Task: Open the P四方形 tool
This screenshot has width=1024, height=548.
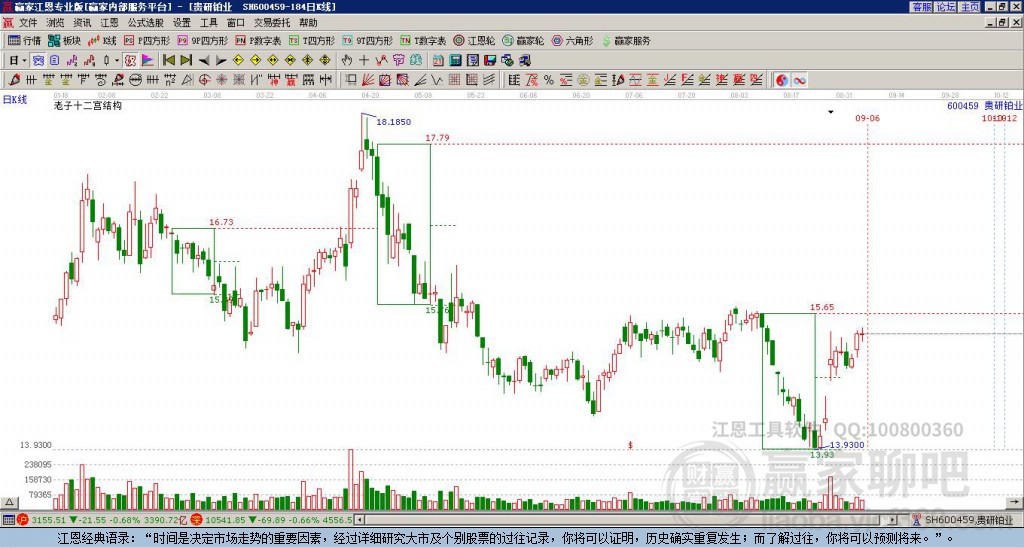Action: click(147, 40)
